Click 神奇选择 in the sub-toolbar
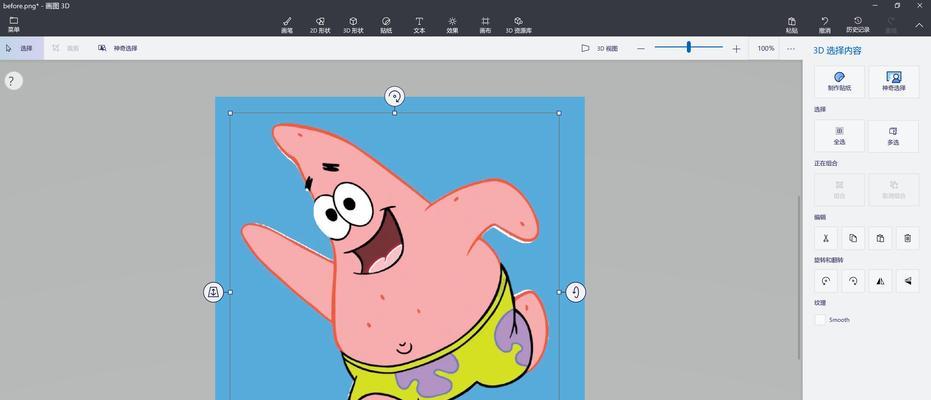This screenshot has height=400, width=931. [118, 48]
